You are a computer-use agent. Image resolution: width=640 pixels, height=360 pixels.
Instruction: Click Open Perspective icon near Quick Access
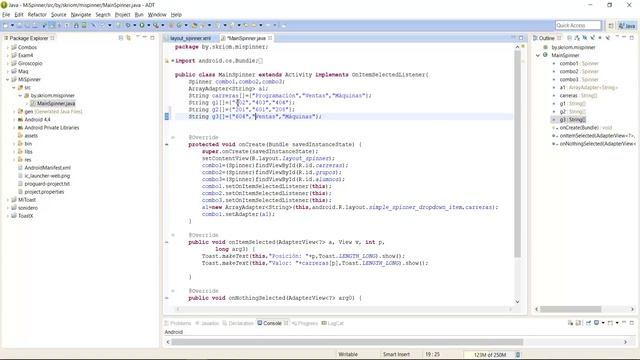611,26
